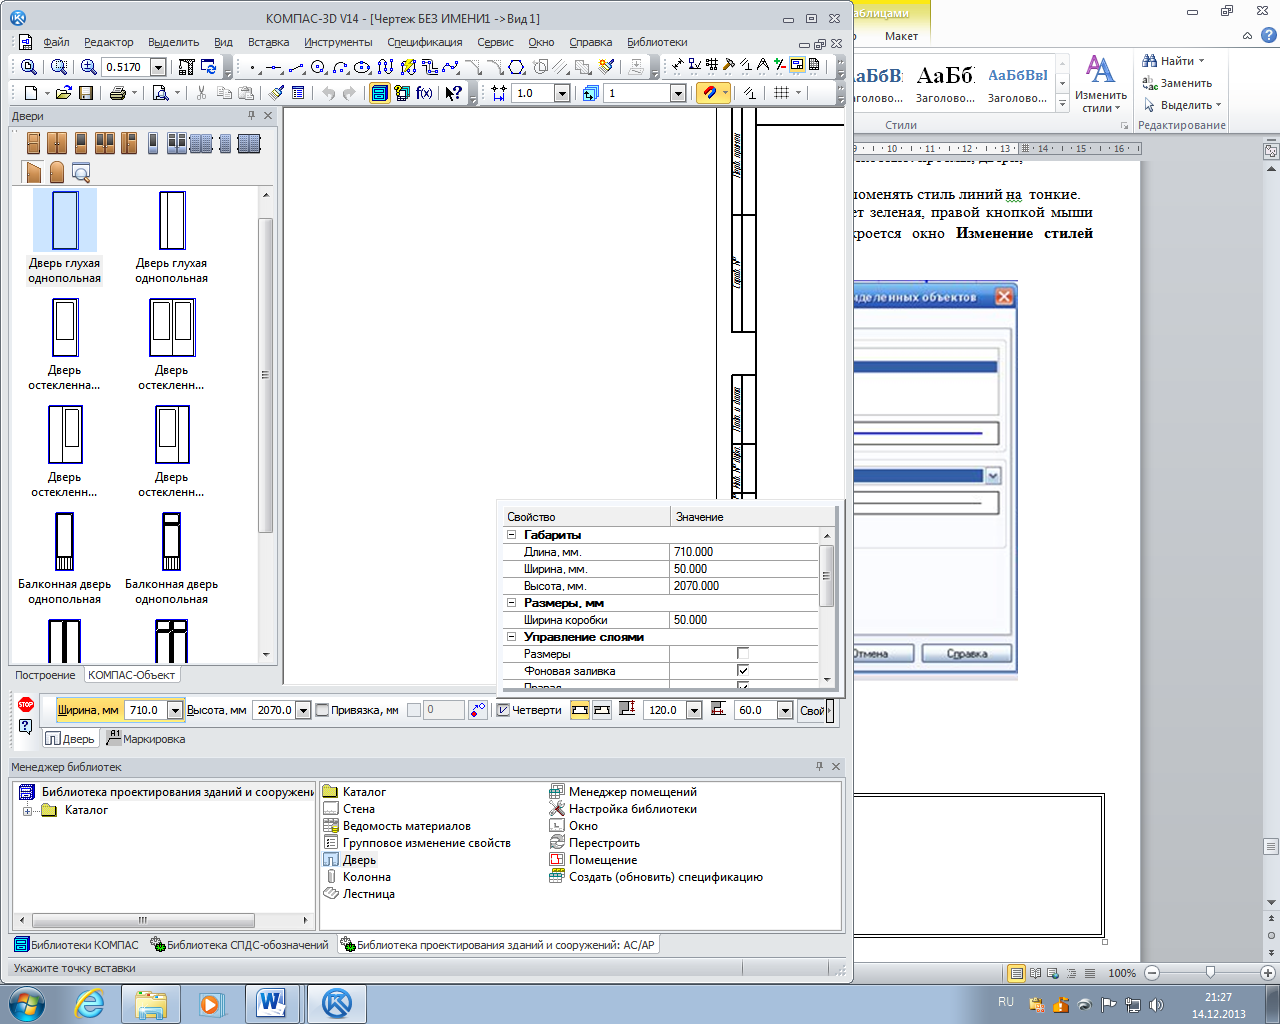Open Настройка библиотеки item
Image resolution: width=1280 pixels, height=1024 pixels.
(623, 809)
